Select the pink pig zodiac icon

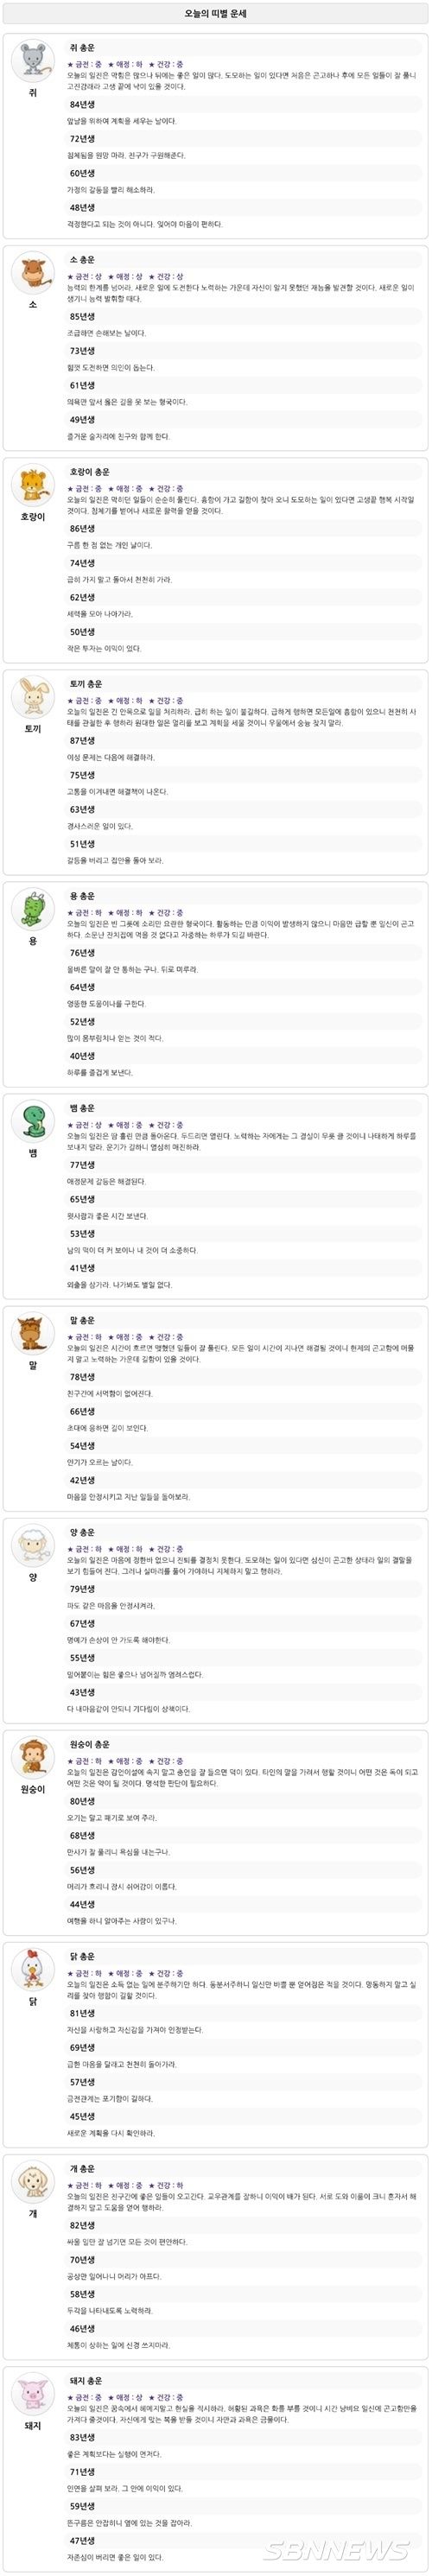33,2394
